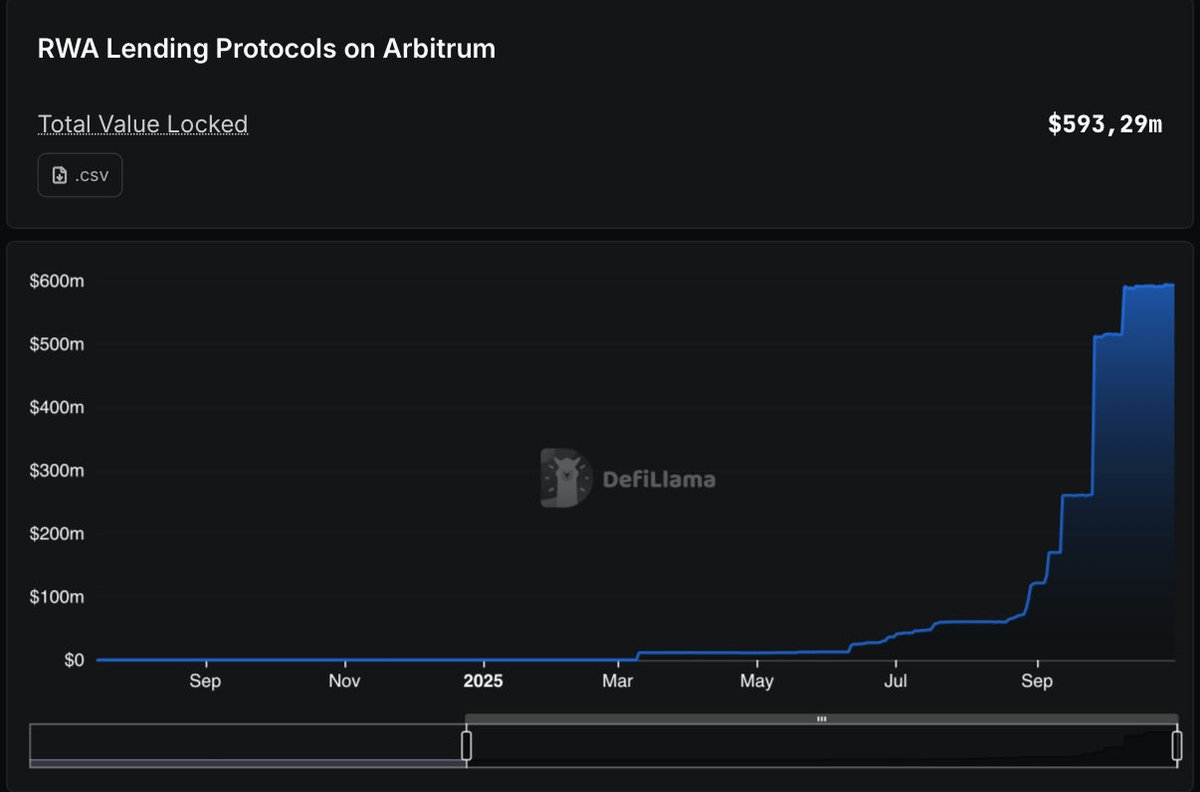Click the 2025 axis label

coord(484,681)
